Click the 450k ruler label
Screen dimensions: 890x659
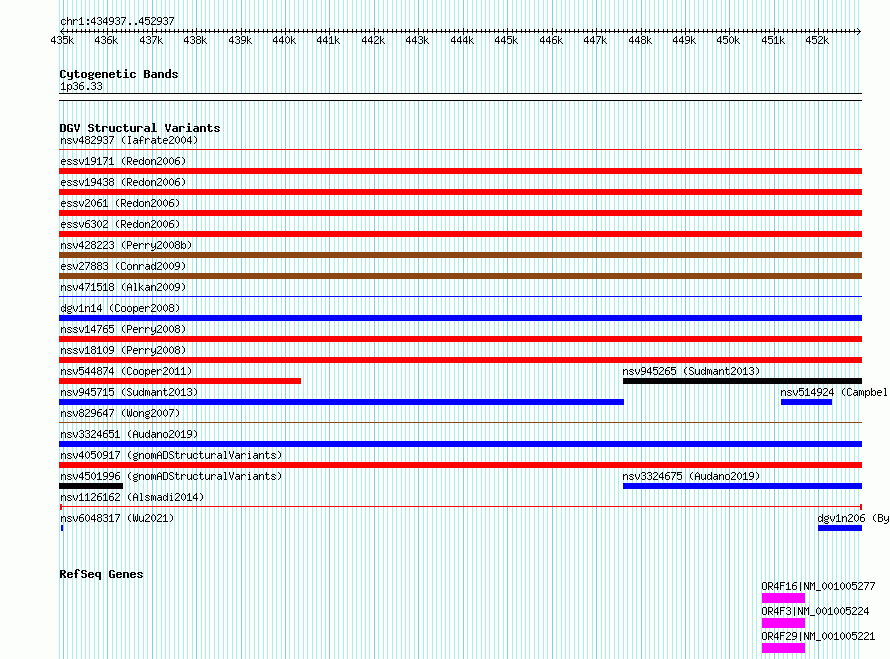pos(728,40)
